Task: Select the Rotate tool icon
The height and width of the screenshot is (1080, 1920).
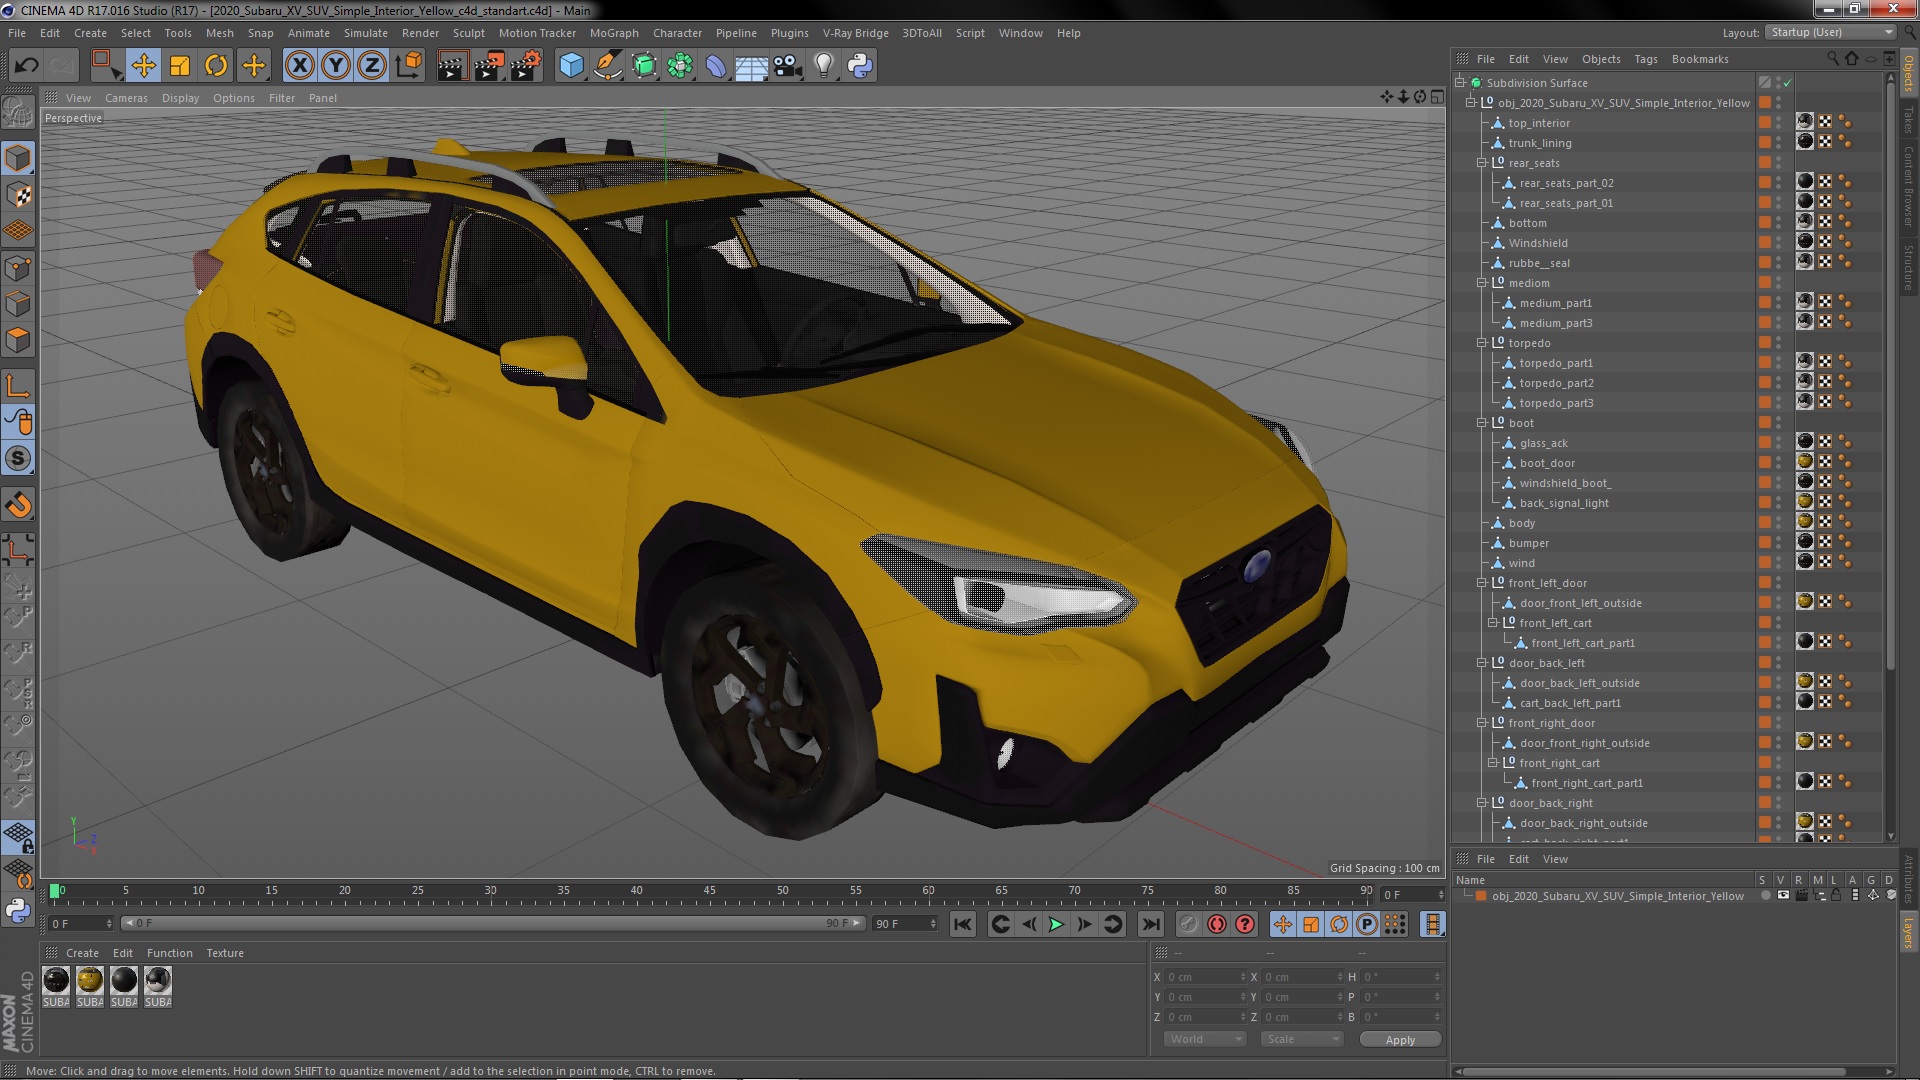Action: pos(216,66)
